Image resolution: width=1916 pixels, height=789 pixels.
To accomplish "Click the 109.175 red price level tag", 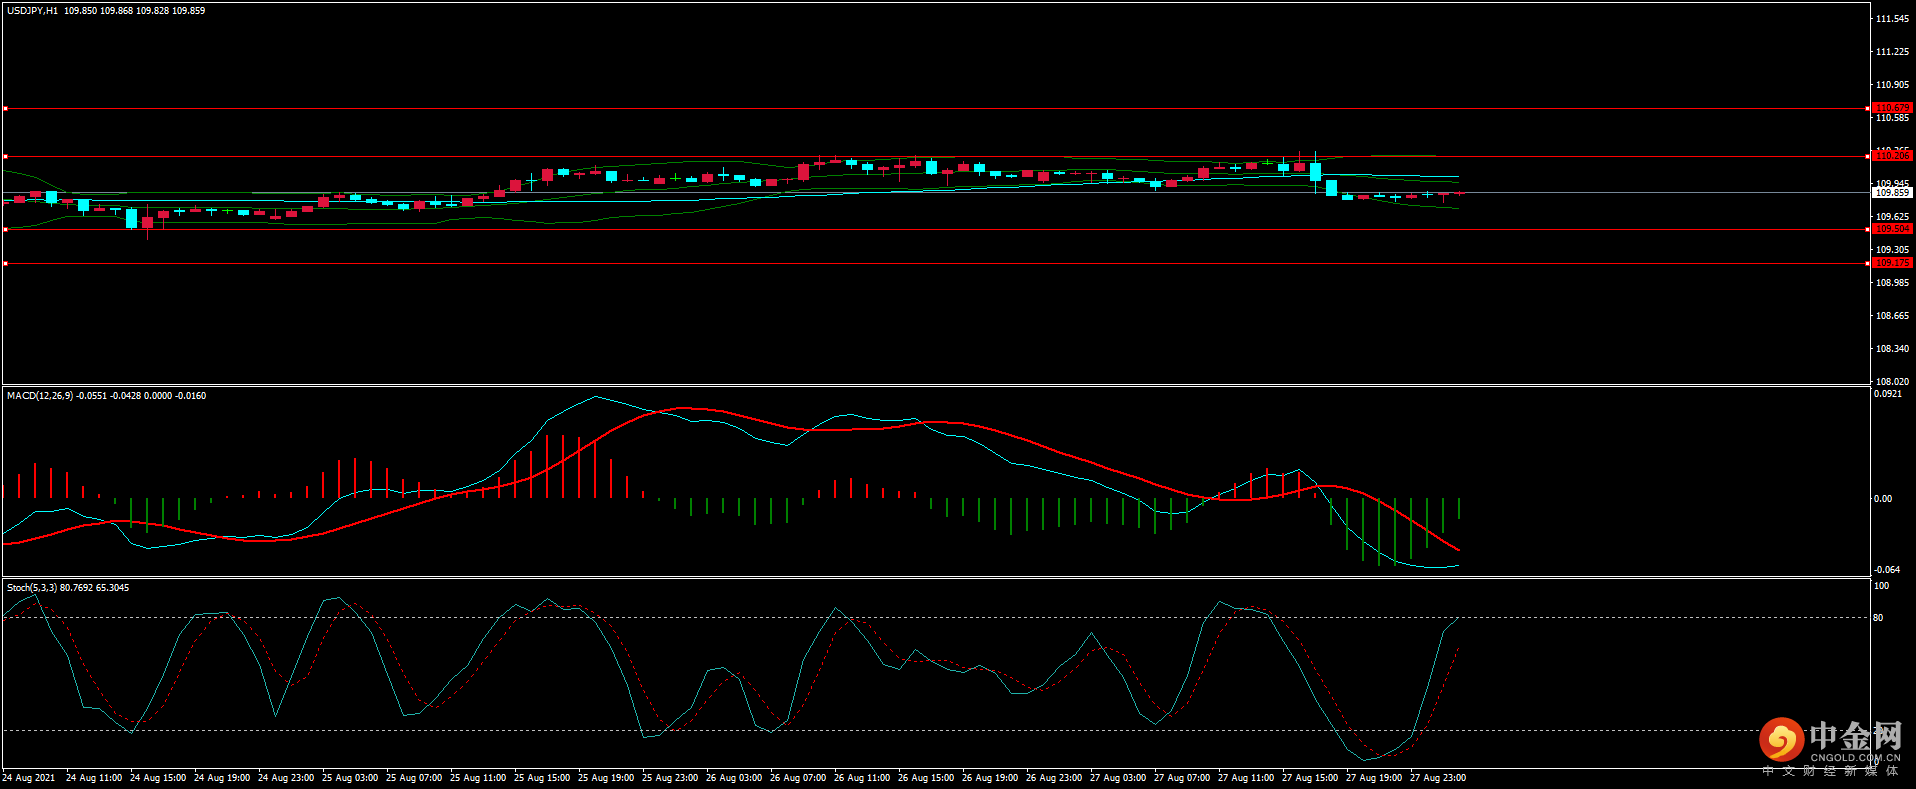I will click(1891, 263).
